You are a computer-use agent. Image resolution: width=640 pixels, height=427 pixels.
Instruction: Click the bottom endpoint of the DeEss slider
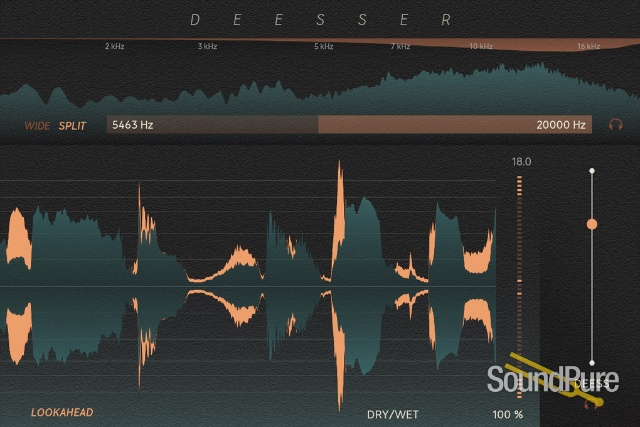[x=592, y=363]
